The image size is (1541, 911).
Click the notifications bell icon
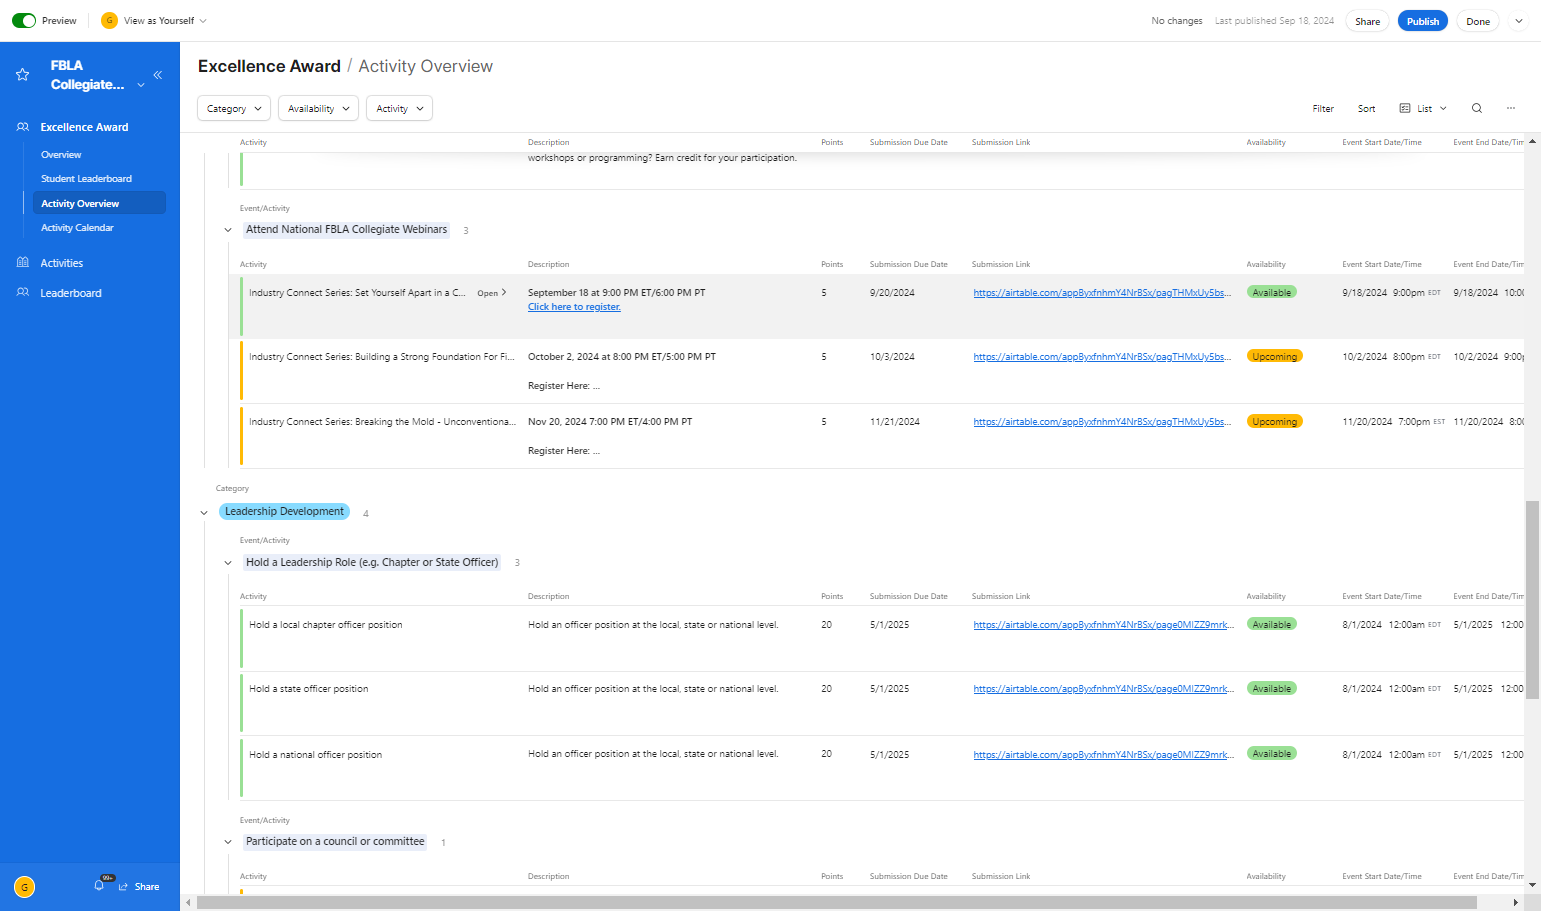tap(99, 886)
